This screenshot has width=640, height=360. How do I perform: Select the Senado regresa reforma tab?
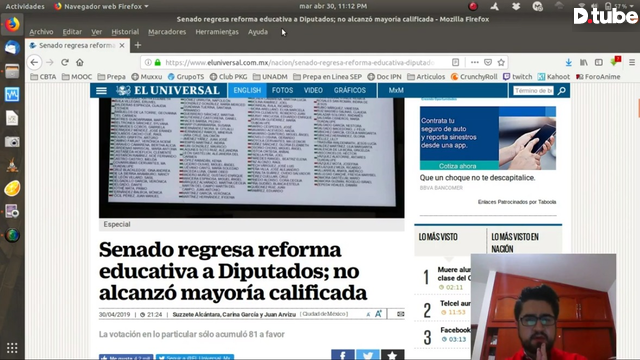tap(77, 45)
